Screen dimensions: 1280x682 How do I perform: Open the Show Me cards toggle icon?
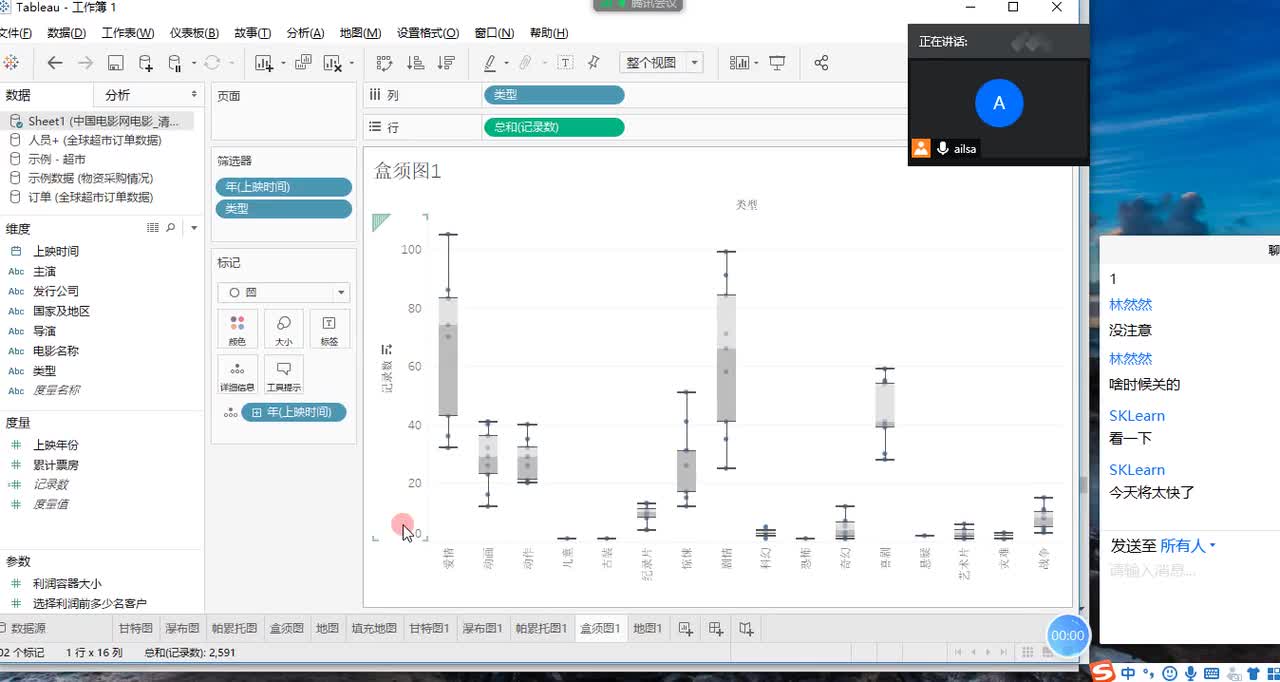739,63
